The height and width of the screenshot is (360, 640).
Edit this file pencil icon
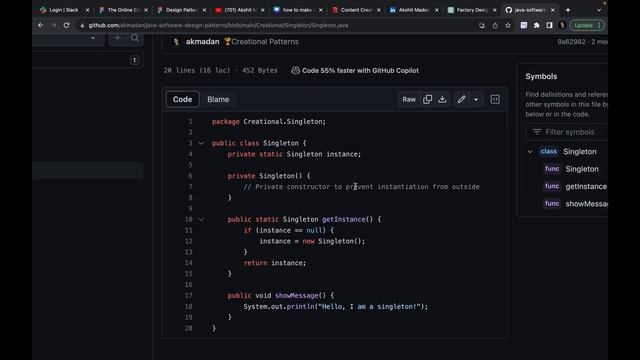click(x=461, y=99)
